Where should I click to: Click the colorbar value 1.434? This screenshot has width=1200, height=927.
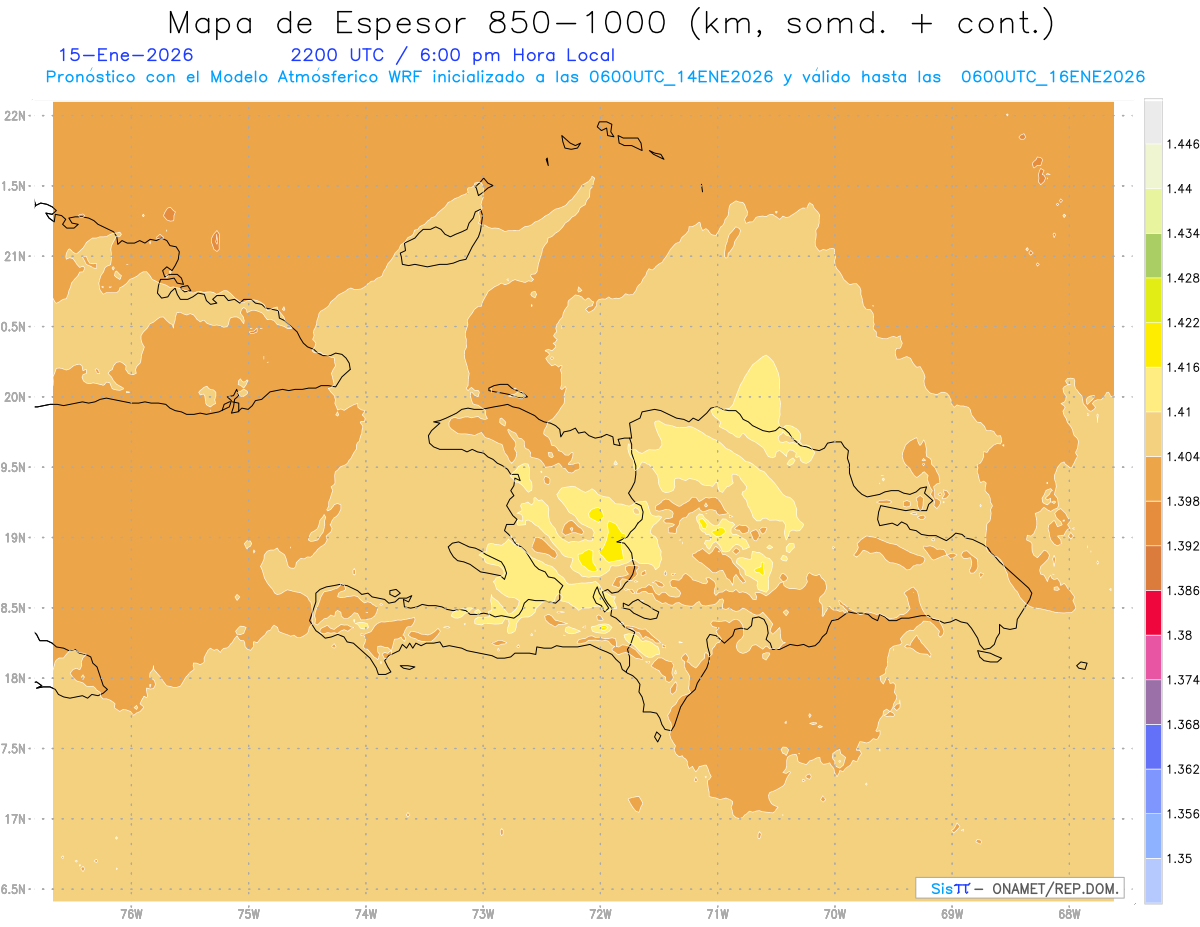pos(1182,233)
